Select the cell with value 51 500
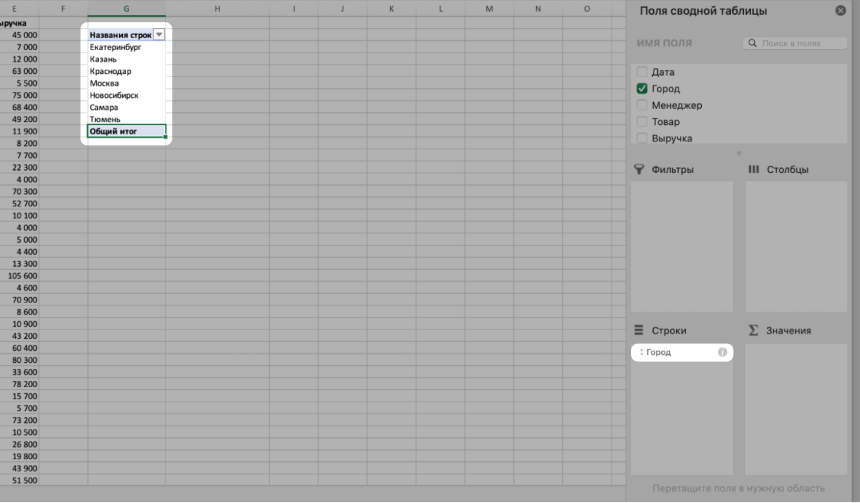Image resolution: width=860 pixels, height=503 pixels. pyautogui.click(x=19, y=481)
